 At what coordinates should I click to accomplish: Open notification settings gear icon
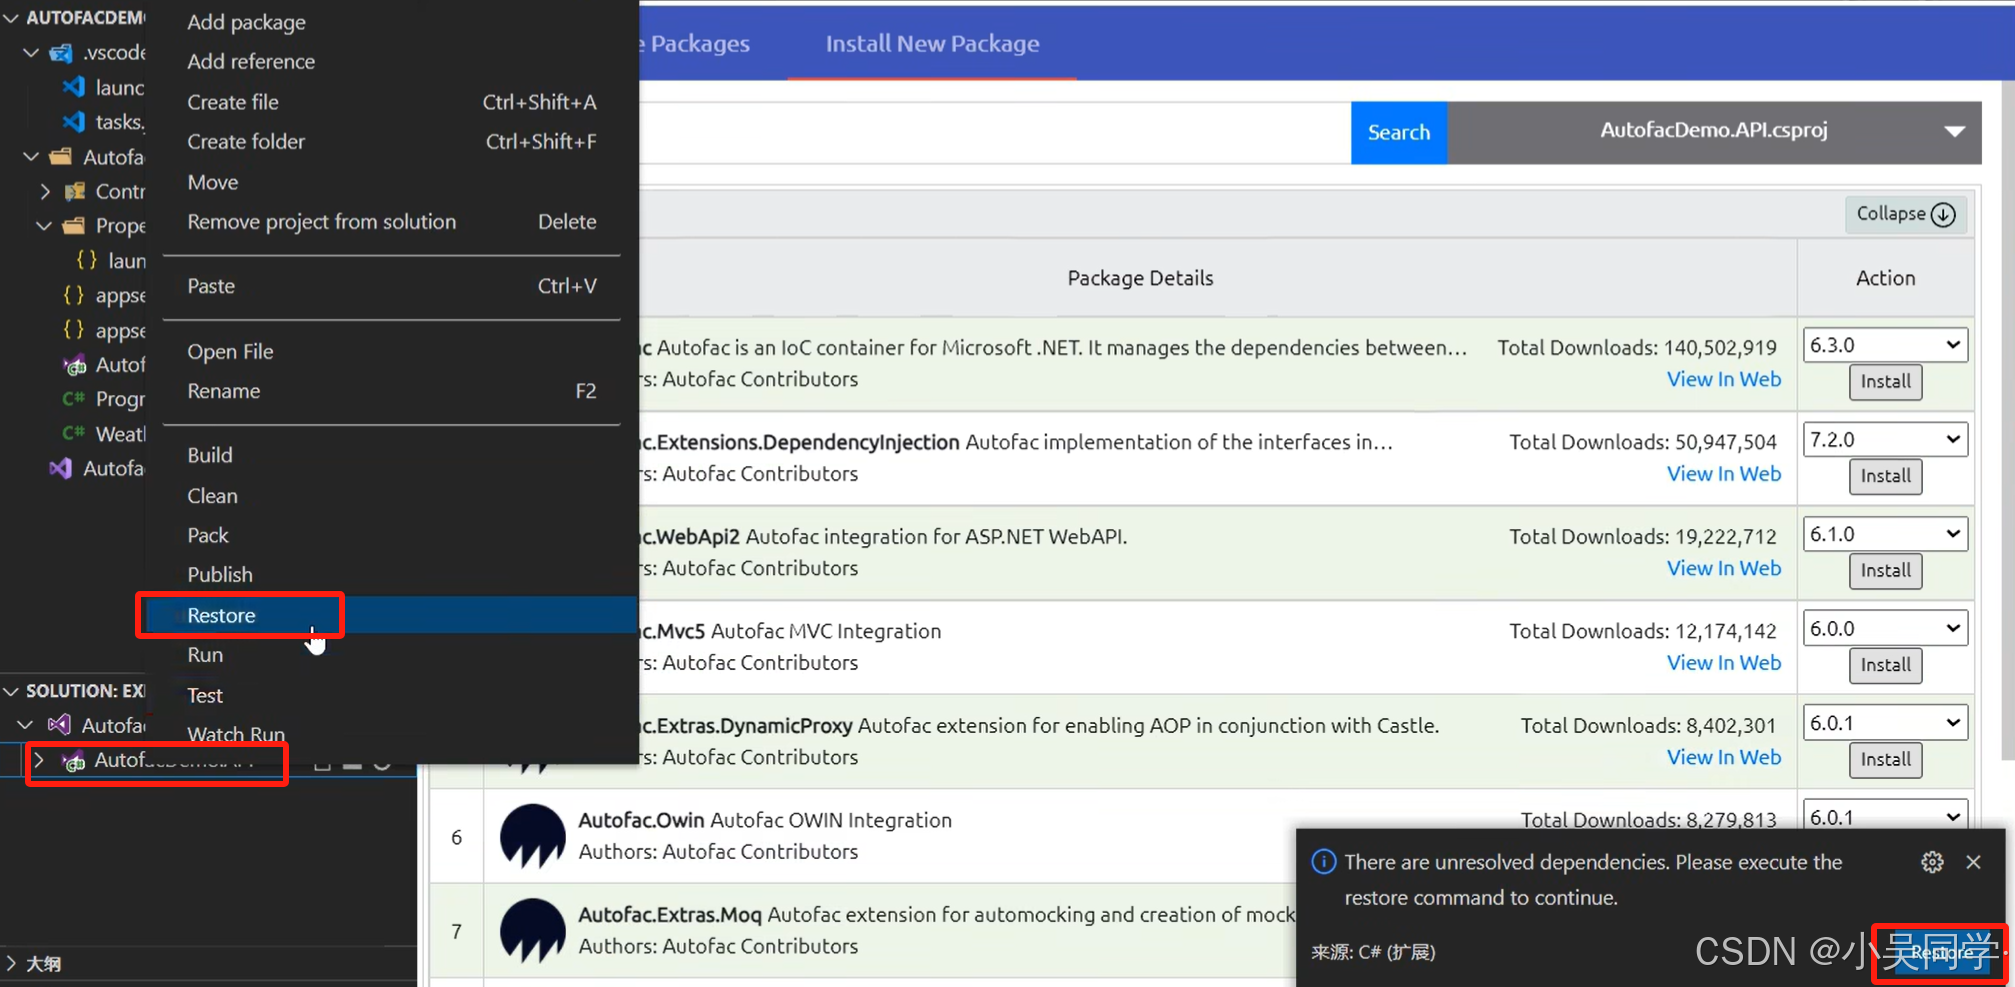[1932, 862]
